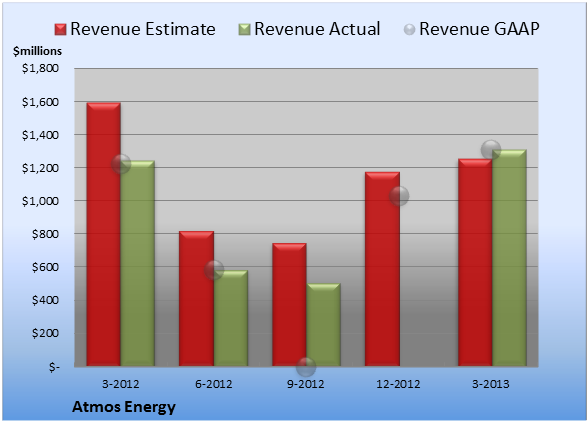Select the red estimate bar for 12-2012

(382, 269)
